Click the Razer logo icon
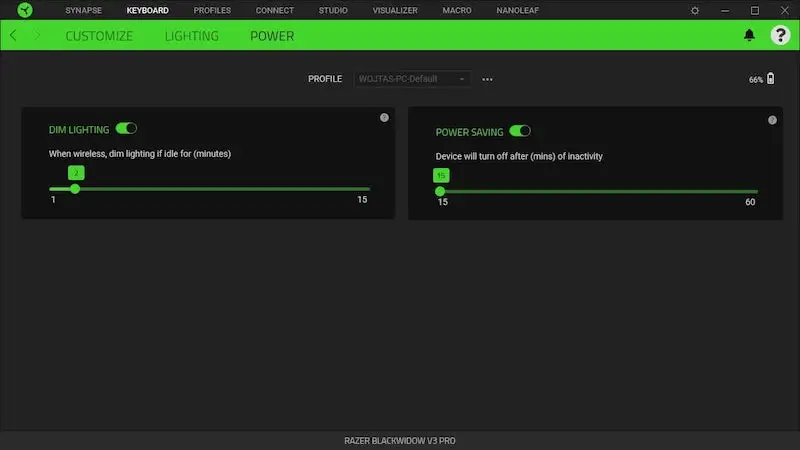800x450 pixels. coord(24,10)
